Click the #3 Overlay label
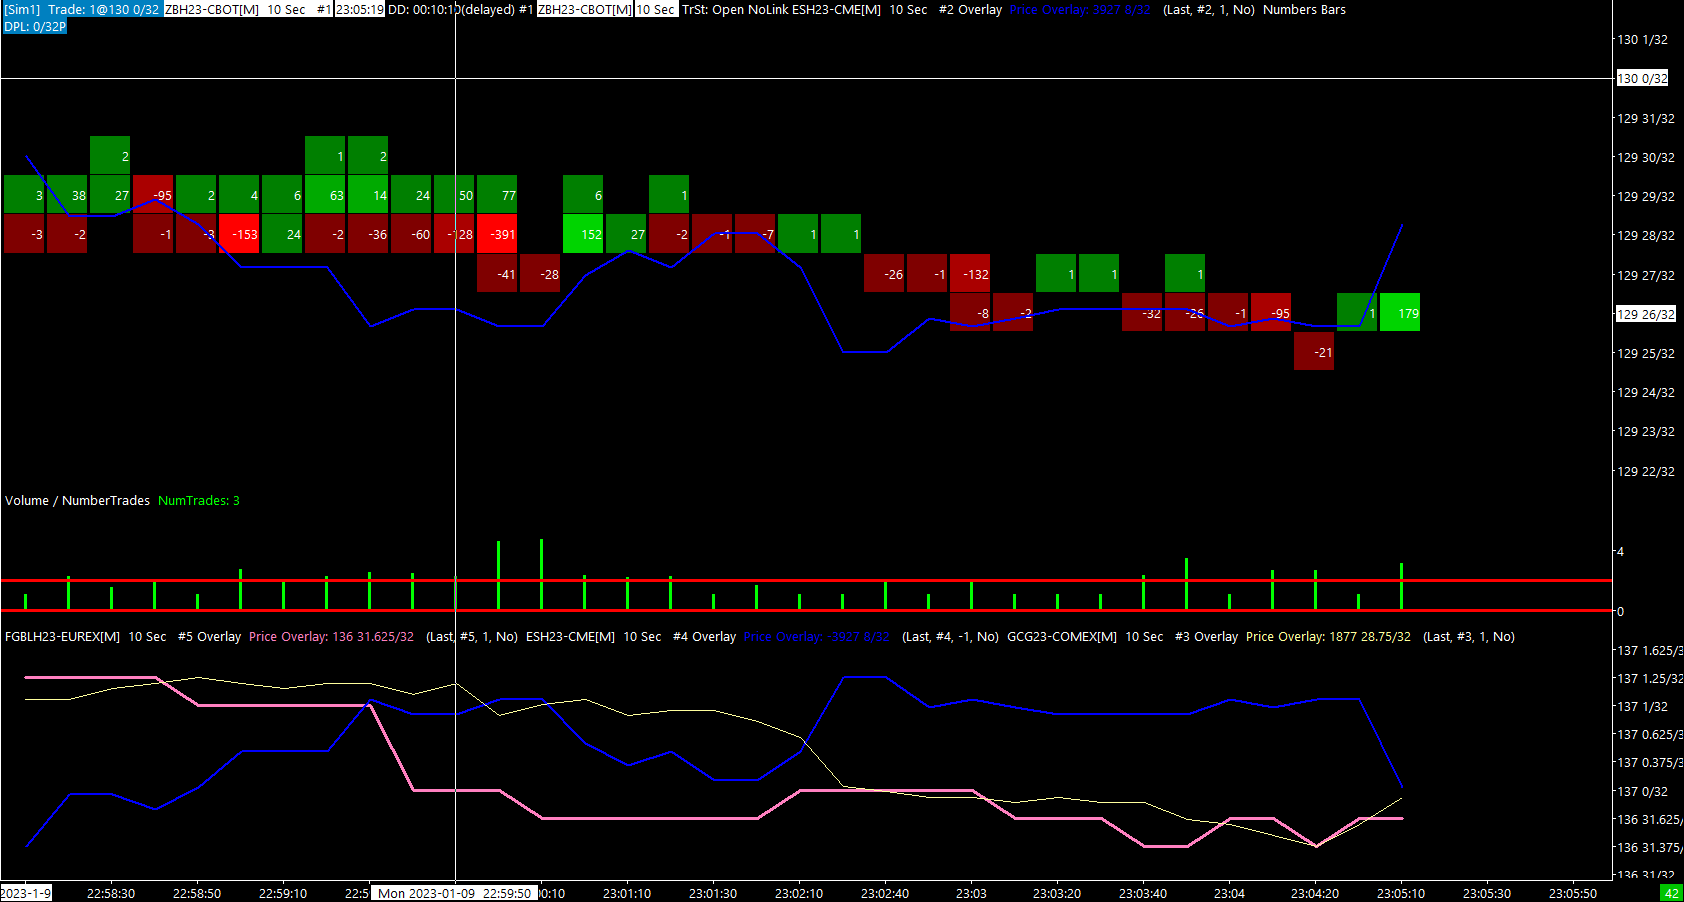1684x902 pixels. click(1206, 637)
